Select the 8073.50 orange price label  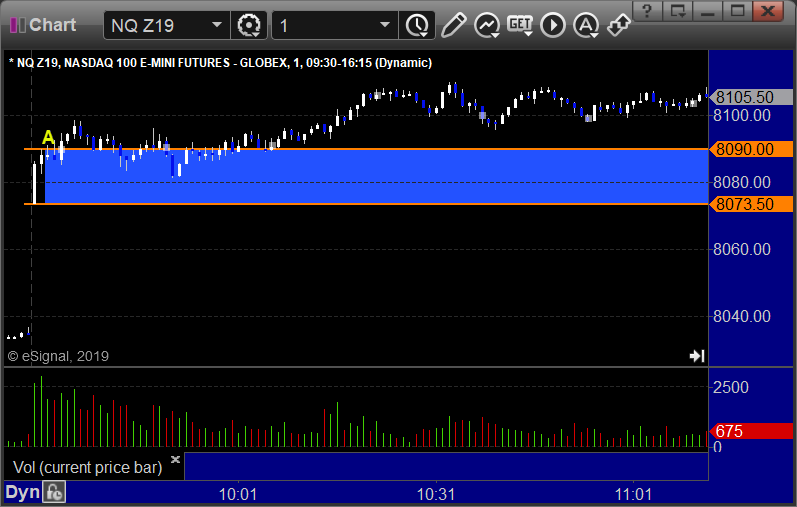(751, 204)
